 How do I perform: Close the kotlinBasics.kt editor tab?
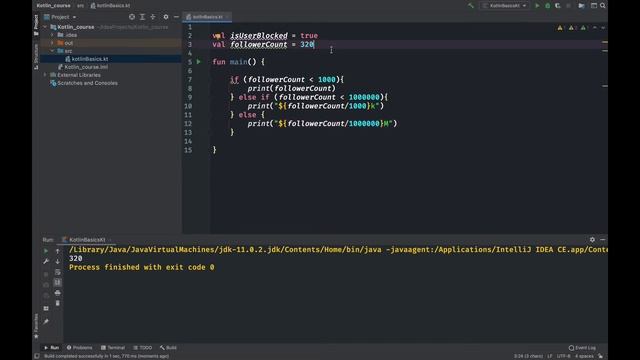pyautogui.click(x=227, y=17)
